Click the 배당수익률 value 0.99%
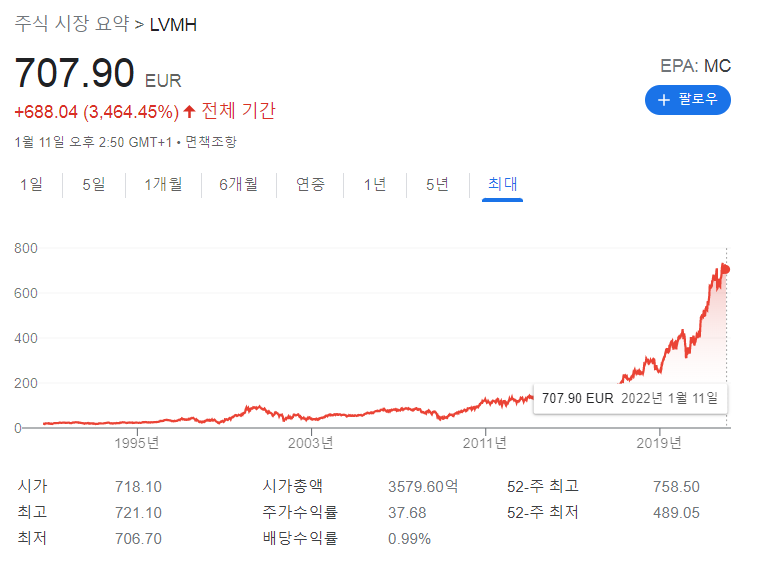 [409, 539]
